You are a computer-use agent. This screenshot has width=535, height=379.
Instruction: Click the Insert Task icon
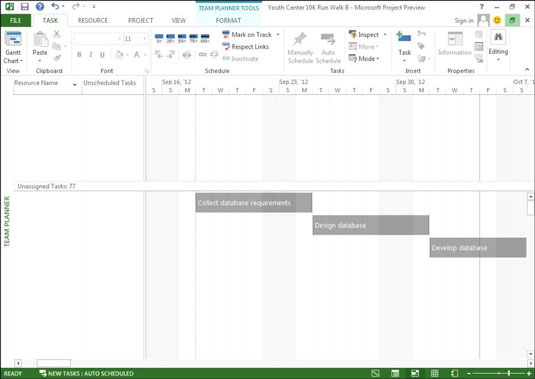click(x=404, y=38)
